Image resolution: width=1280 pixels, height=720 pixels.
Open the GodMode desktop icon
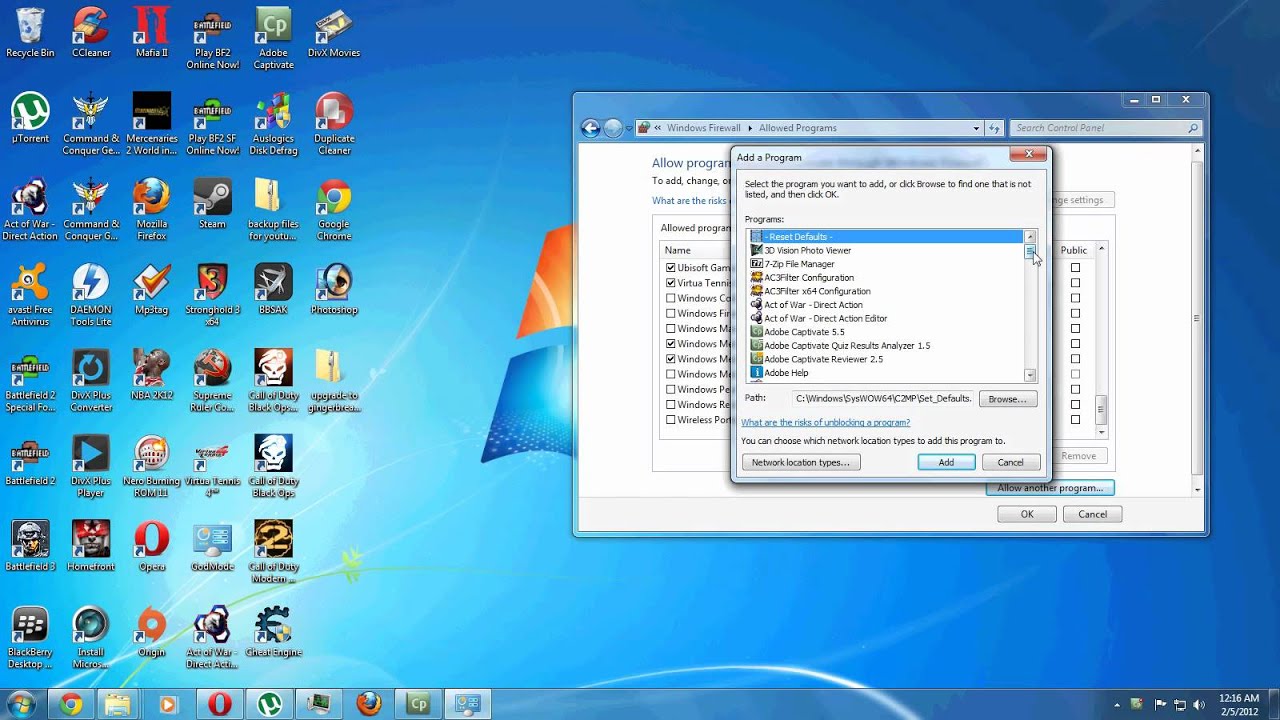[x=212, y=546]
